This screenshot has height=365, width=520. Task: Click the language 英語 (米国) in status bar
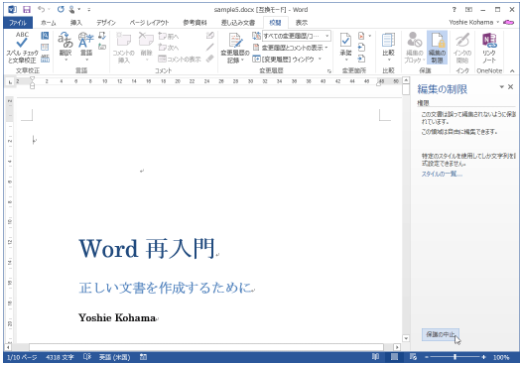(x=114, y=357)
